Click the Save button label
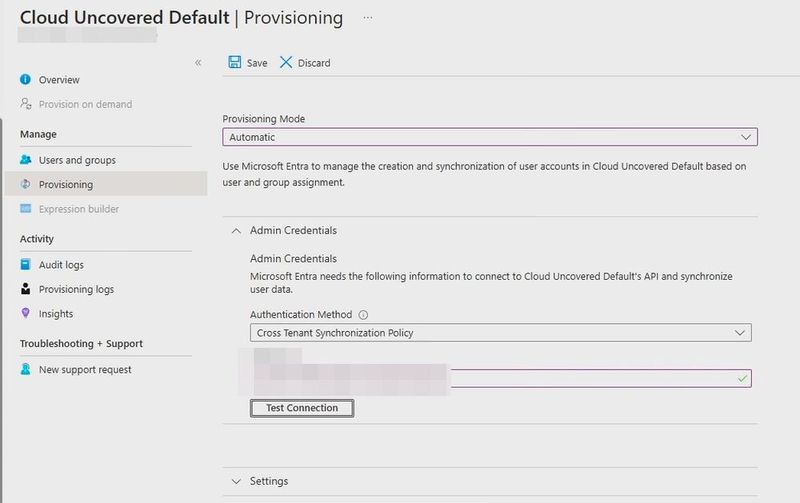Viewport: 800px width, 503px height. click(x=257, y=63)
